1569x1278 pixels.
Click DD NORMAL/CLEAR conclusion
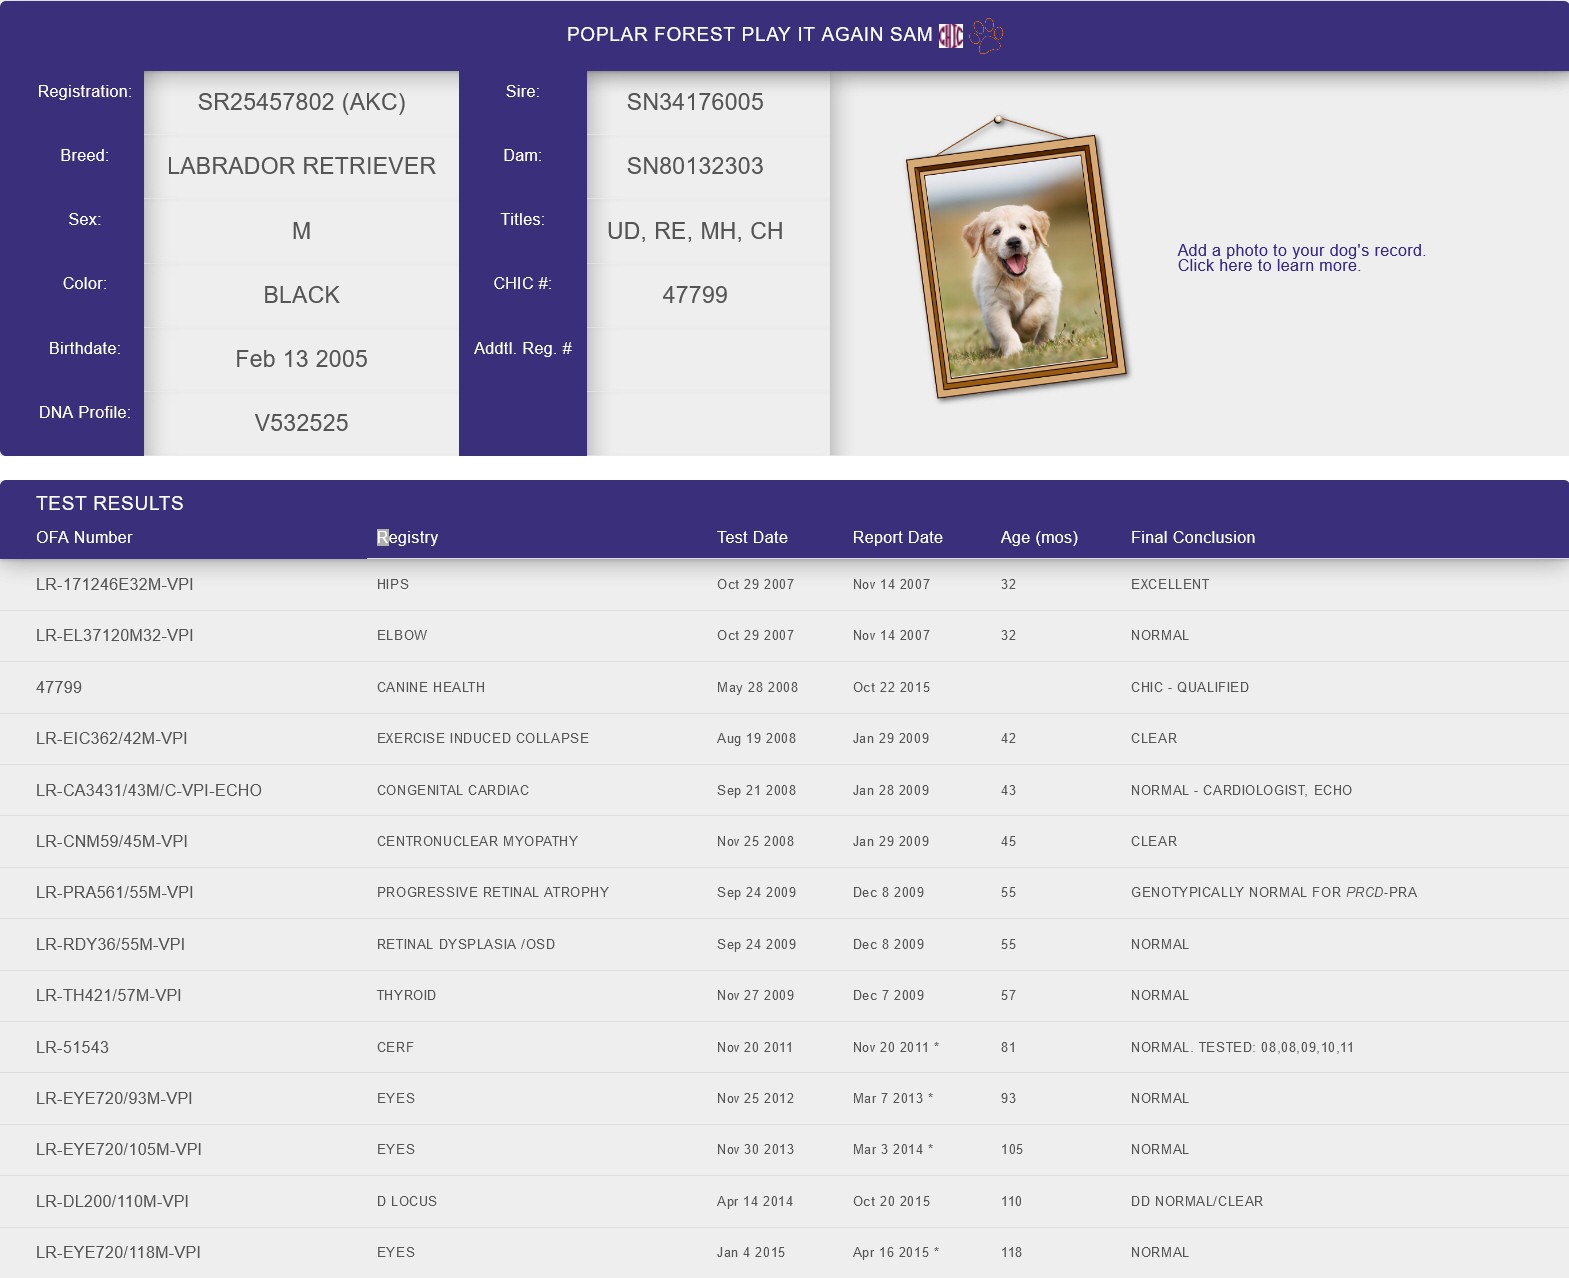click(x=1197, y=1201)
